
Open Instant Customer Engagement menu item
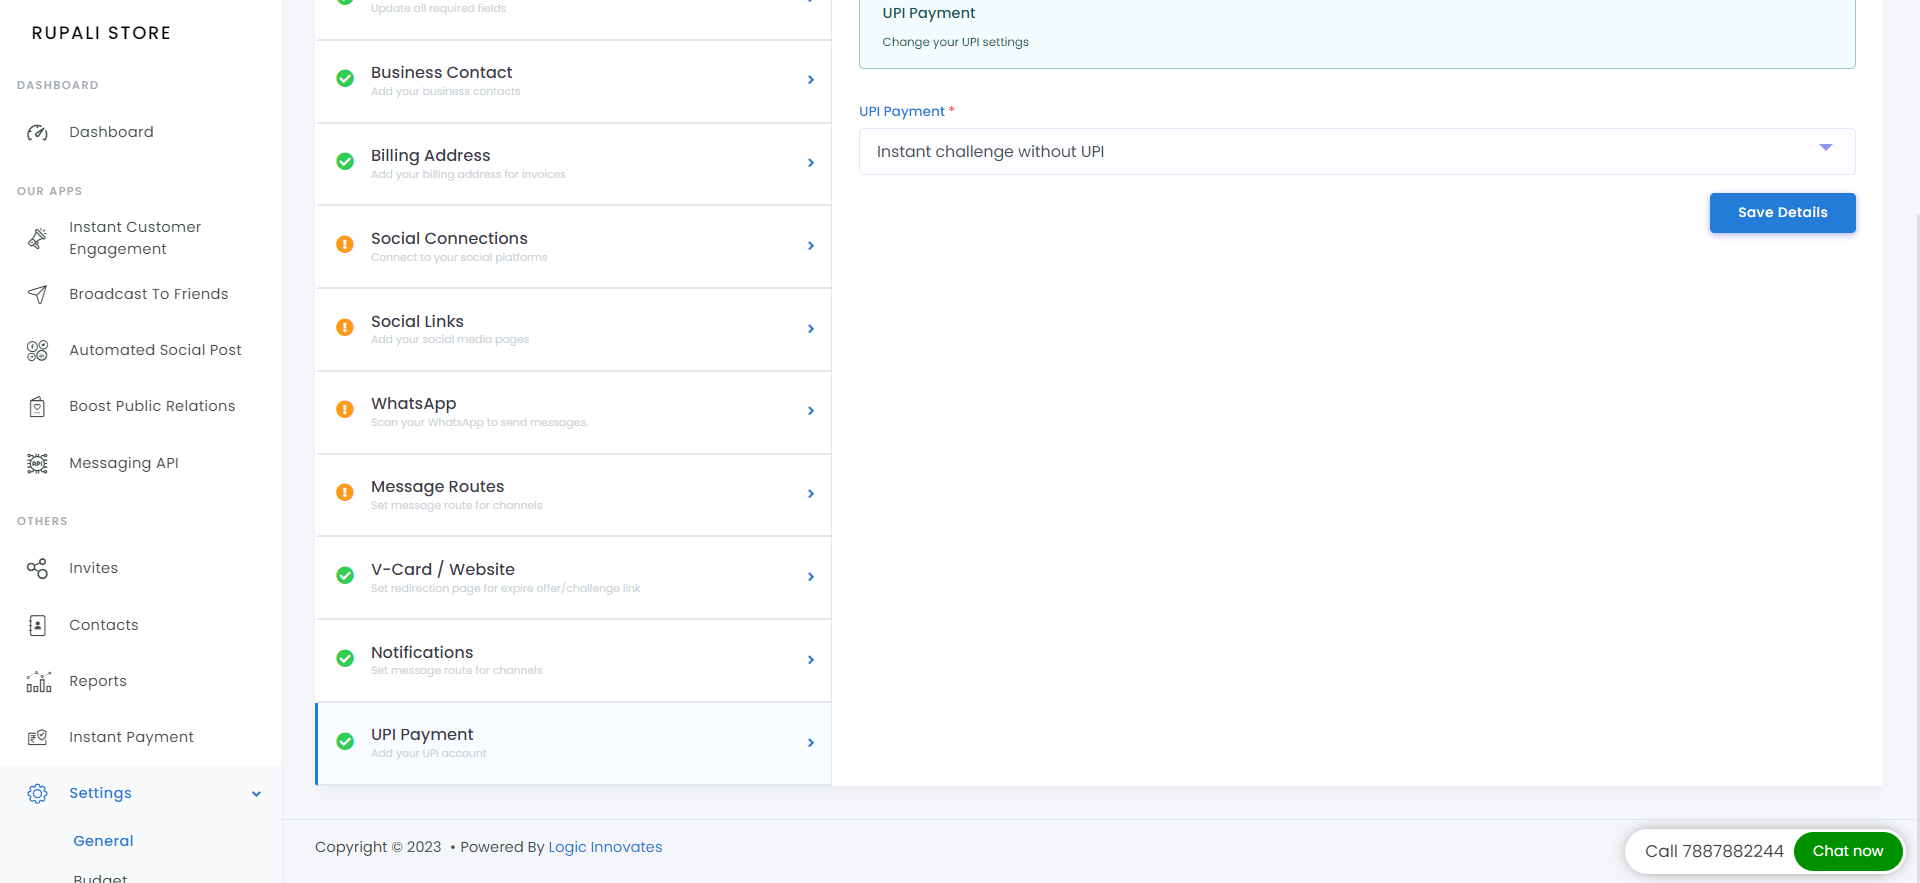click(135, 238)
